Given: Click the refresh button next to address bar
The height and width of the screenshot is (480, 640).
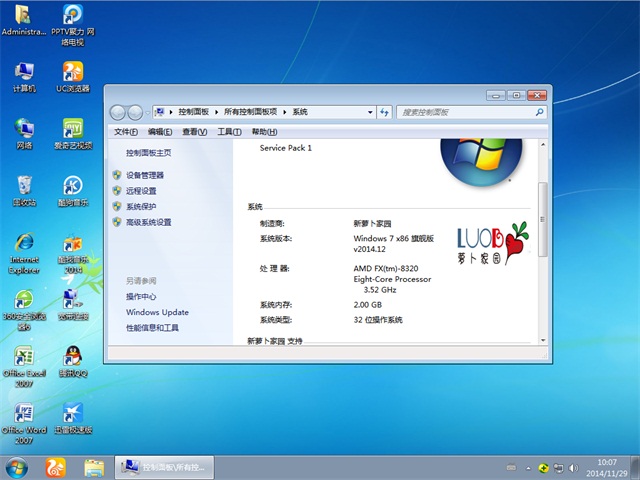Looking at the screenshot, I should pos(384,112).
